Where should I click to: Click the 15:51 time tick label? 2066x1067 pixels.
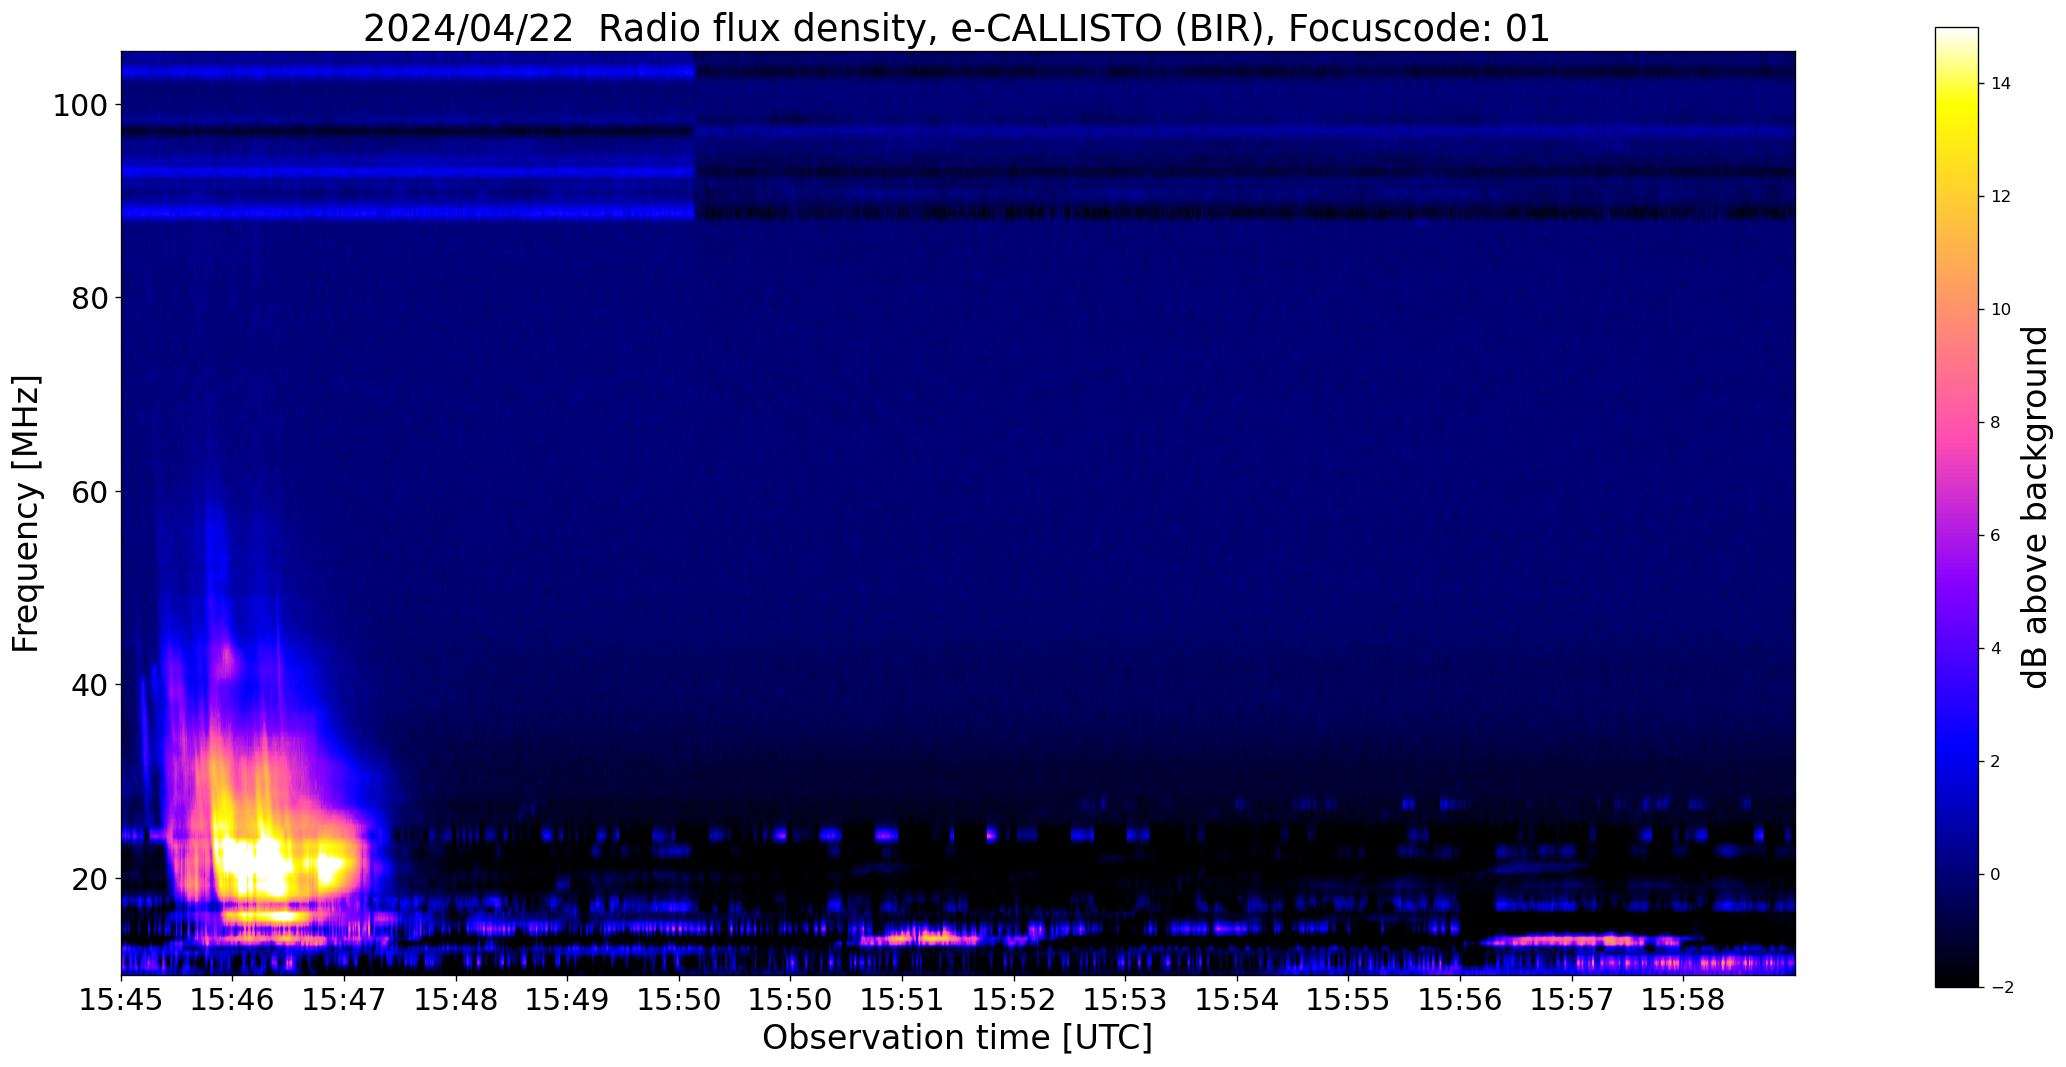coord(902,999)
